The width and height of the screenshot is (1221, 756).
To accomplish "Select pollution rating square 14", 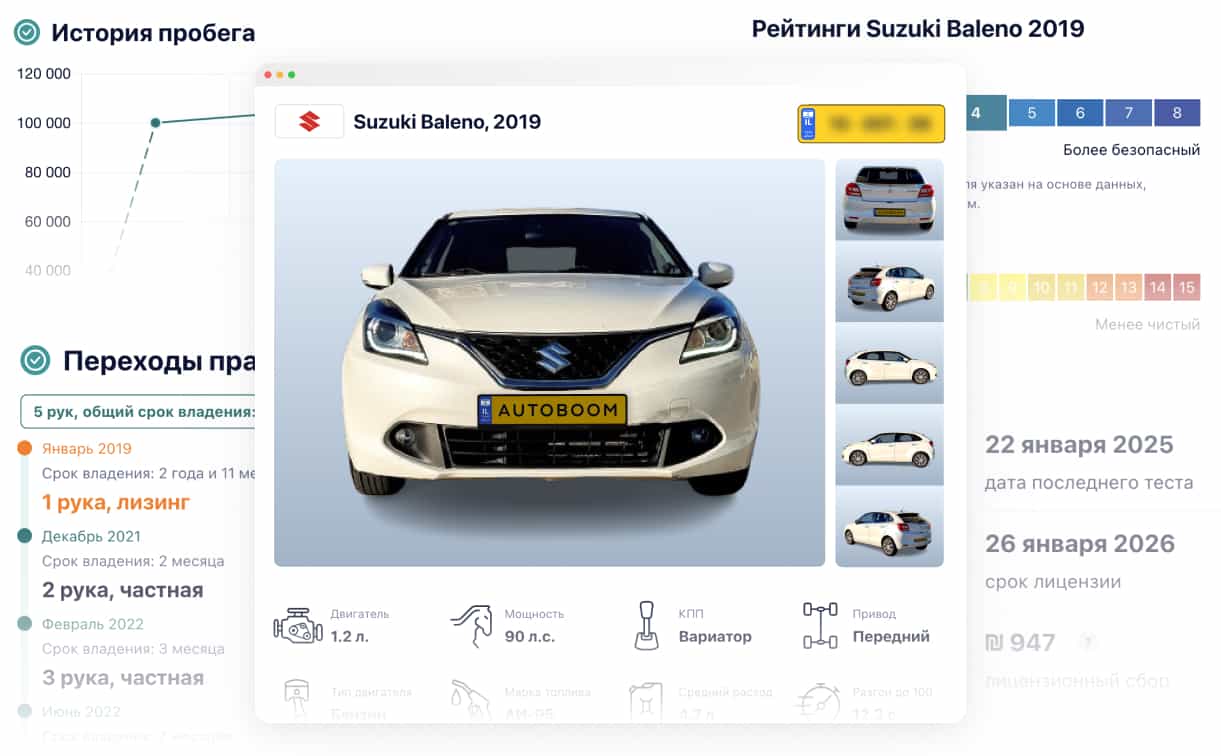I will click(1157, 288).
